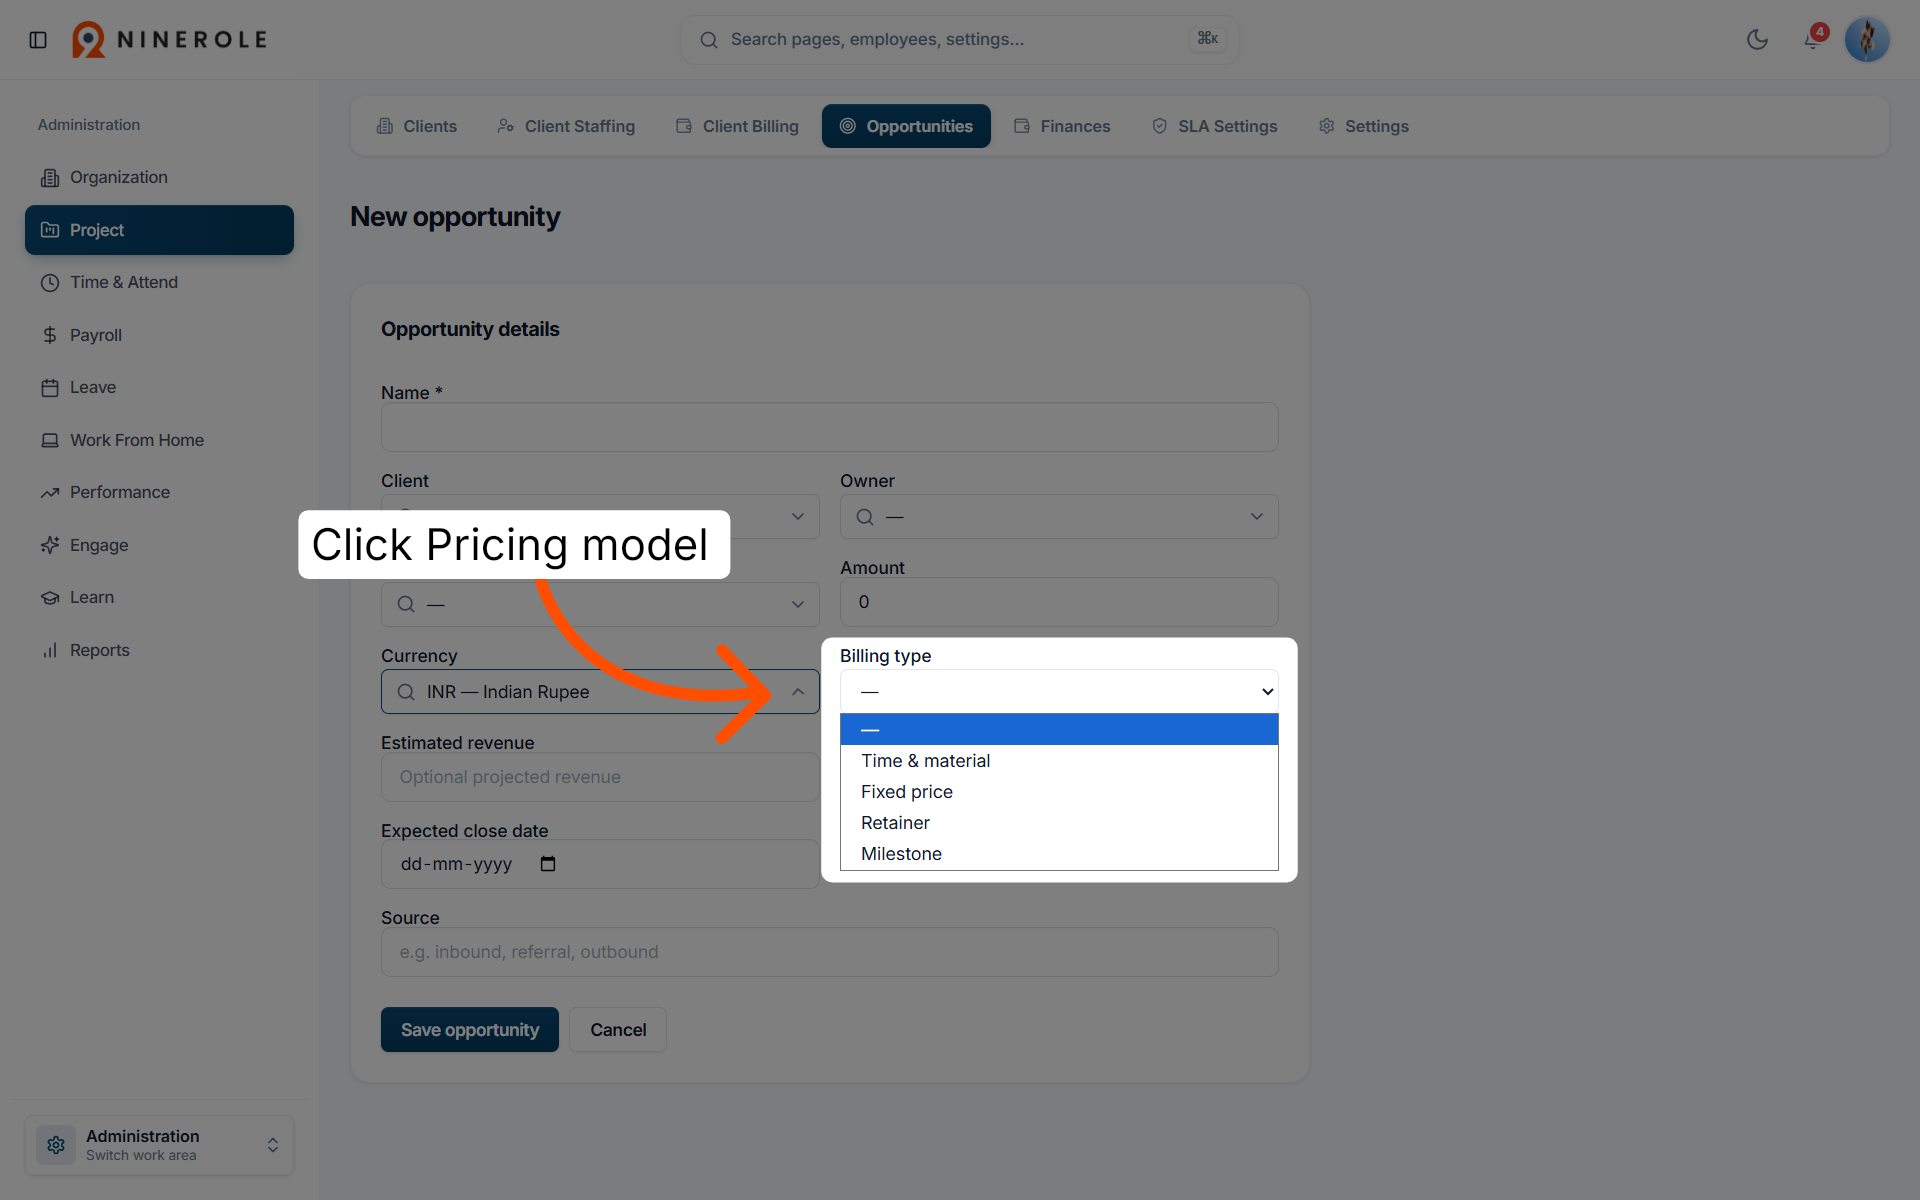Open Work From Home section
The width and height of the screenshot is (1920, 1200).
159,440
